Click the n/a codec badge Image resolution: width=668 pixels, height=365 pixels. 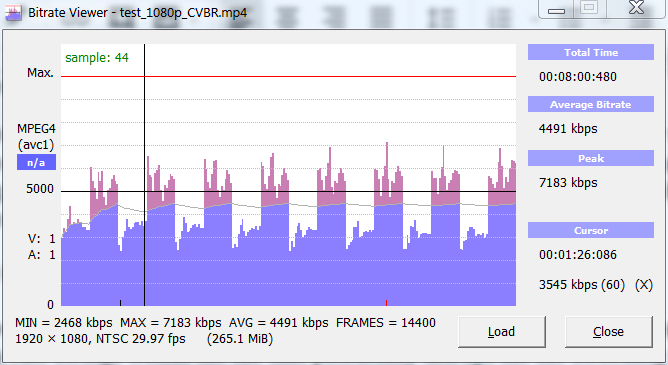click(x=36, y=162)
